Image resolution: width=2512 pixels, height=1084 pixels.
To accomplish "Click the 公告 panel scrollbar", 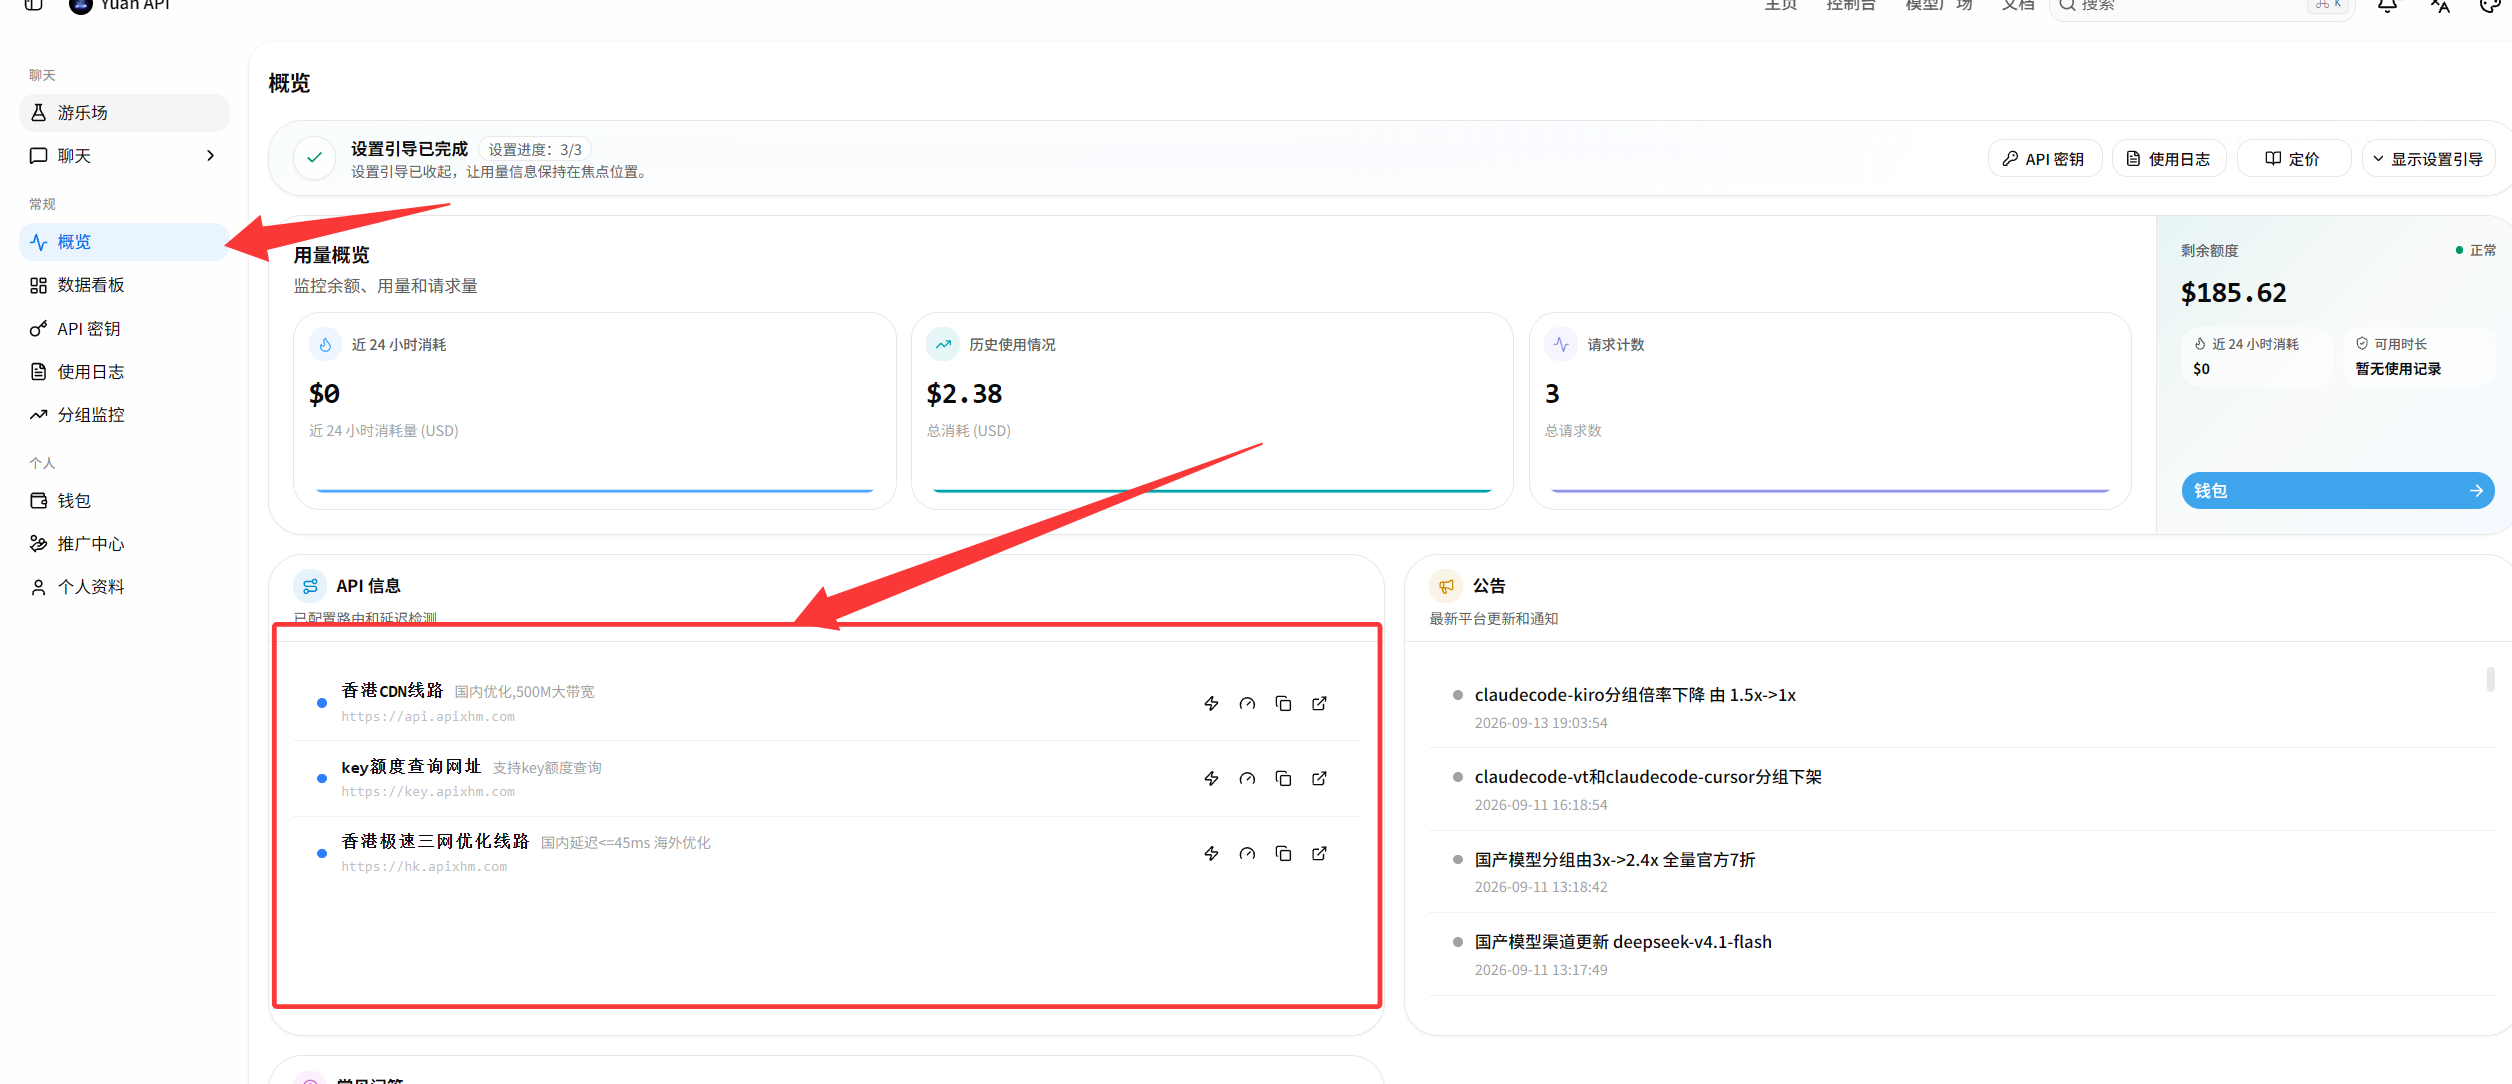I will pos(2490,679).
